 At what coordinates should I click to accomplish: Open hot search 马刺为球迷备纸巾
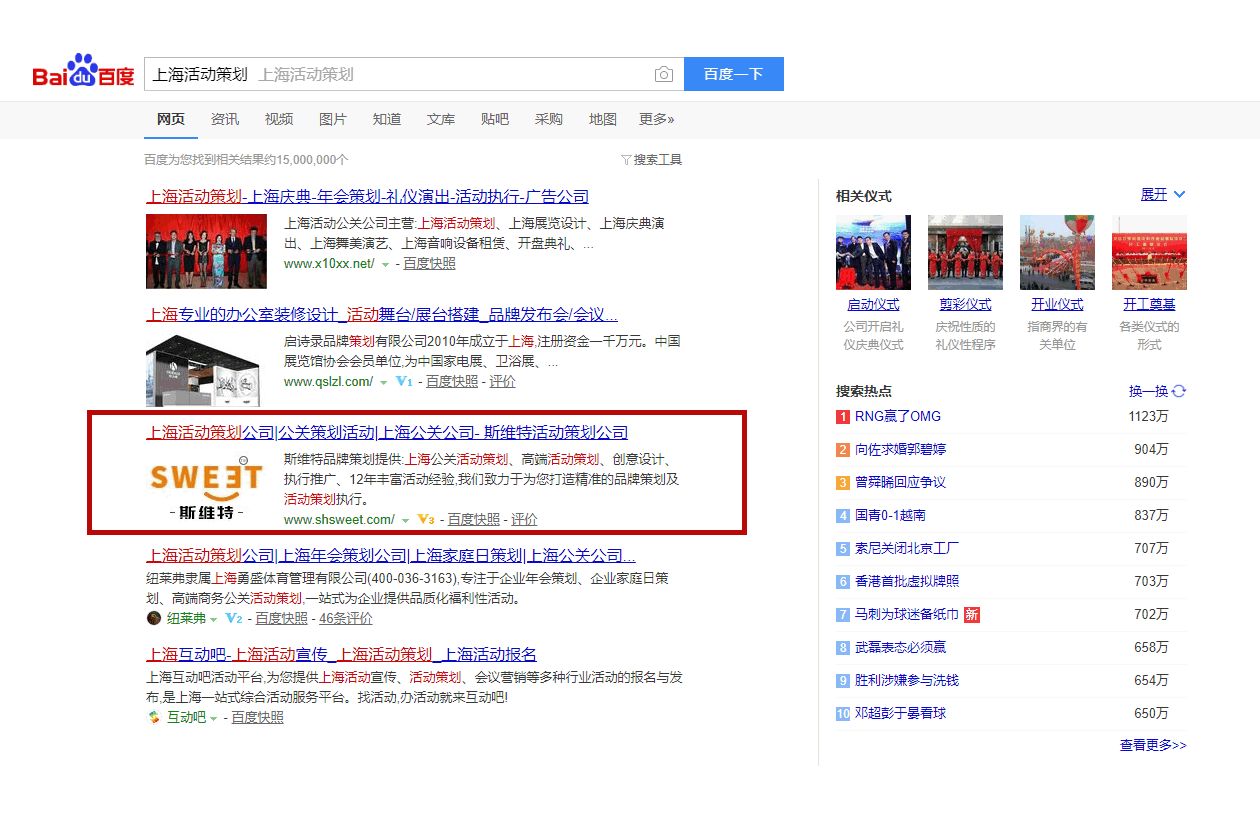click(907, 615)
